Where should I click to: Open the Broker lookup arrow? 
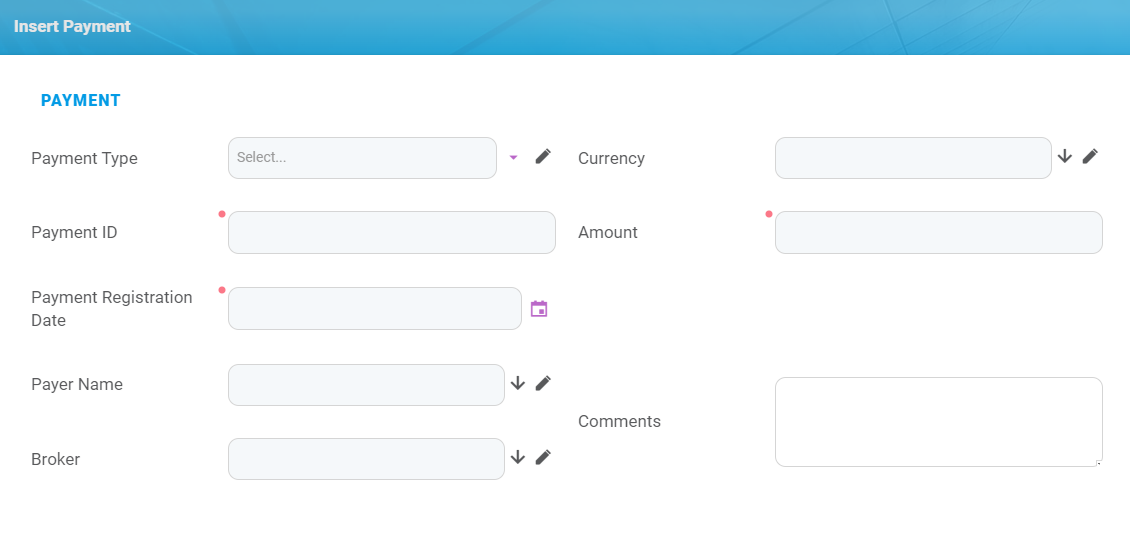518,457
